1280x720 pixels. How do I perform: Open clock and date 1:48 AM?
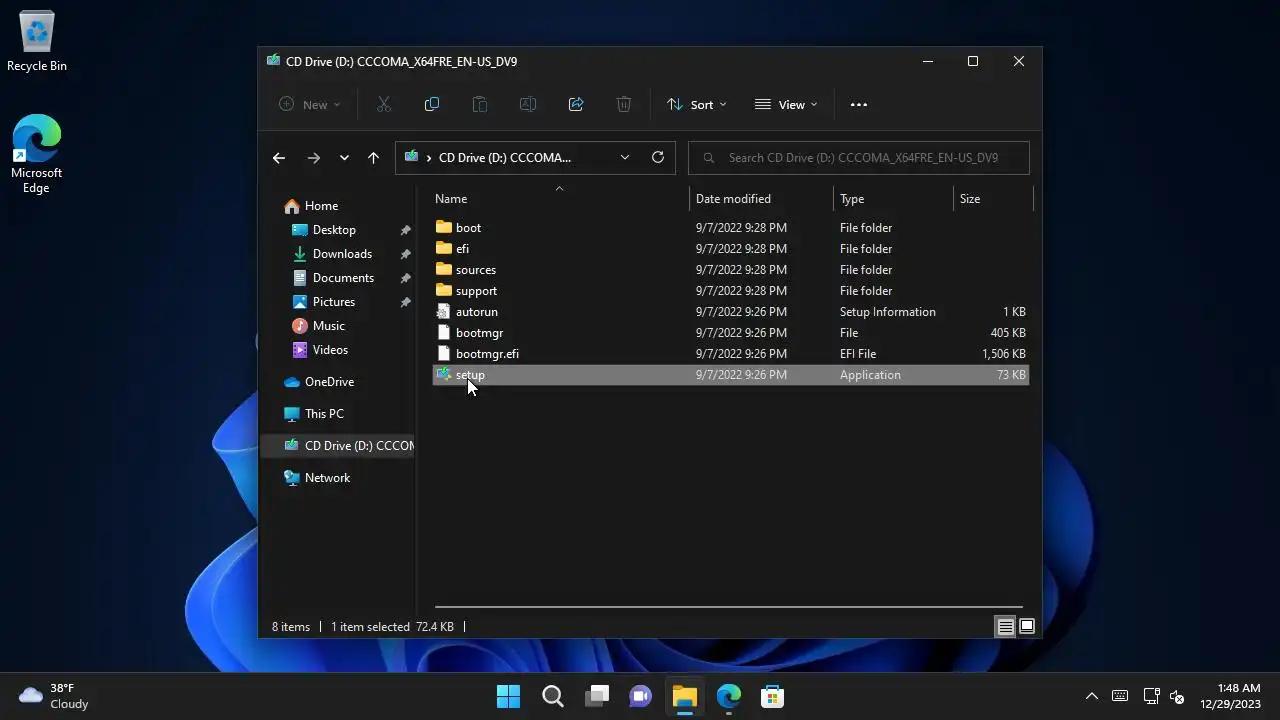tap(1230, 696)
